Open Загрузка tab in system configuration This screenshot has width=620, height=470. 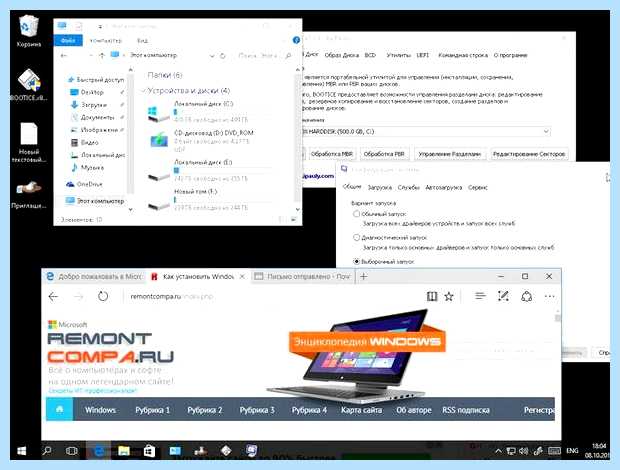379,187
